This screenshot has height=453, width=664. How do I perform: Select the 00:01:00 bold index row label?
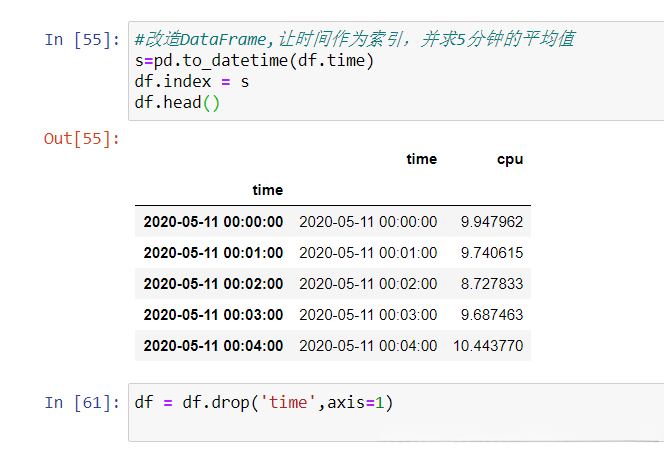[x=213, y=253]
